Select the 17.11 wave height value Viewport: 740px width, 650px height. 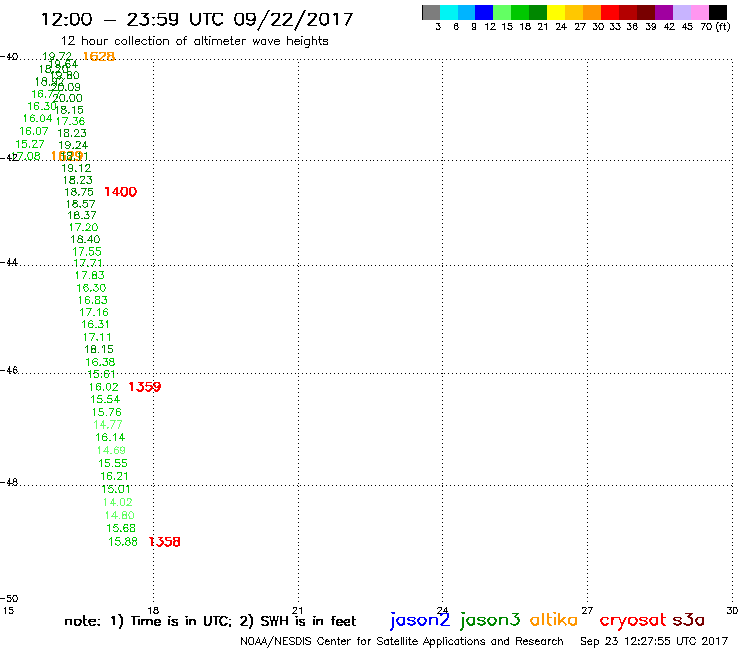tap(97, 337)
